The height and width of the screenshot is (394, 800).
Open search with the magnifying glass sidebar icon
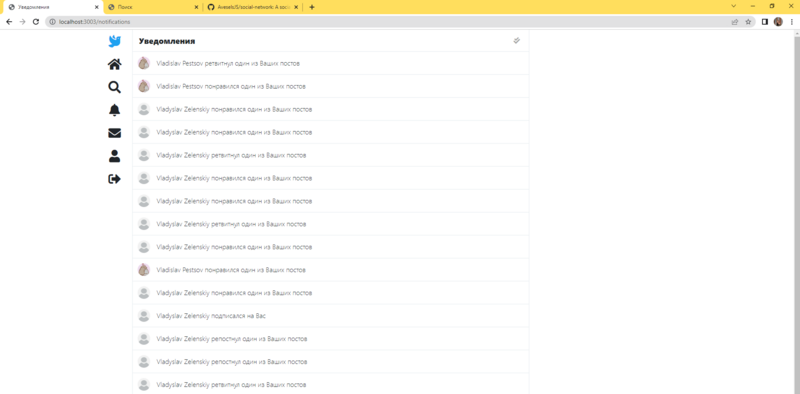point(115,87)
